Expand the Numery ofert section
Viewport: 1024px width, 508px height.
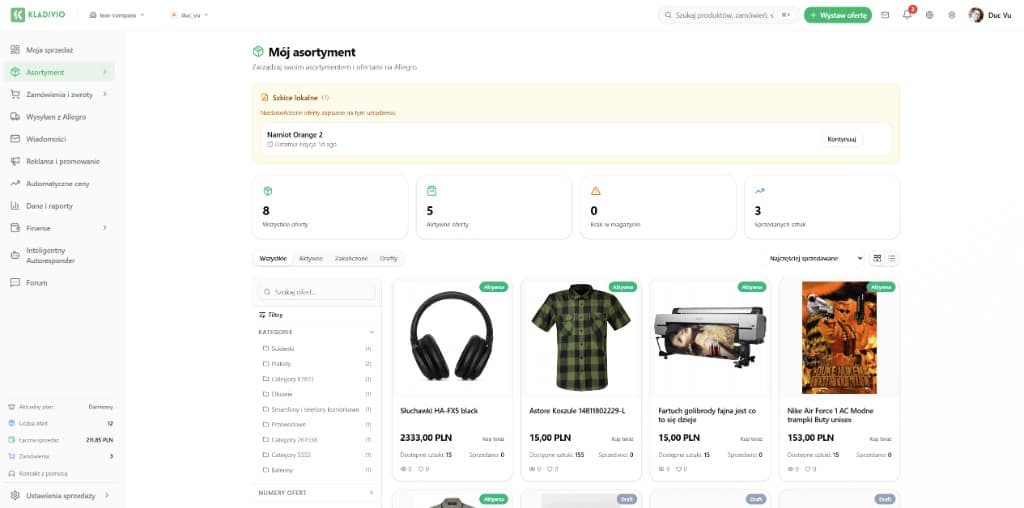[x=371, y=493]
